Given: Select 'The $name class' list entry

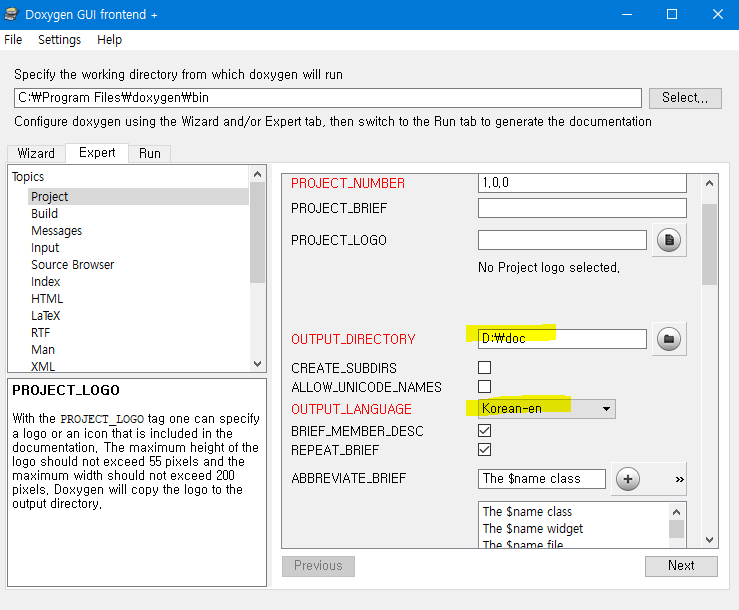Looking at the screenshot, I should (527, 511).
